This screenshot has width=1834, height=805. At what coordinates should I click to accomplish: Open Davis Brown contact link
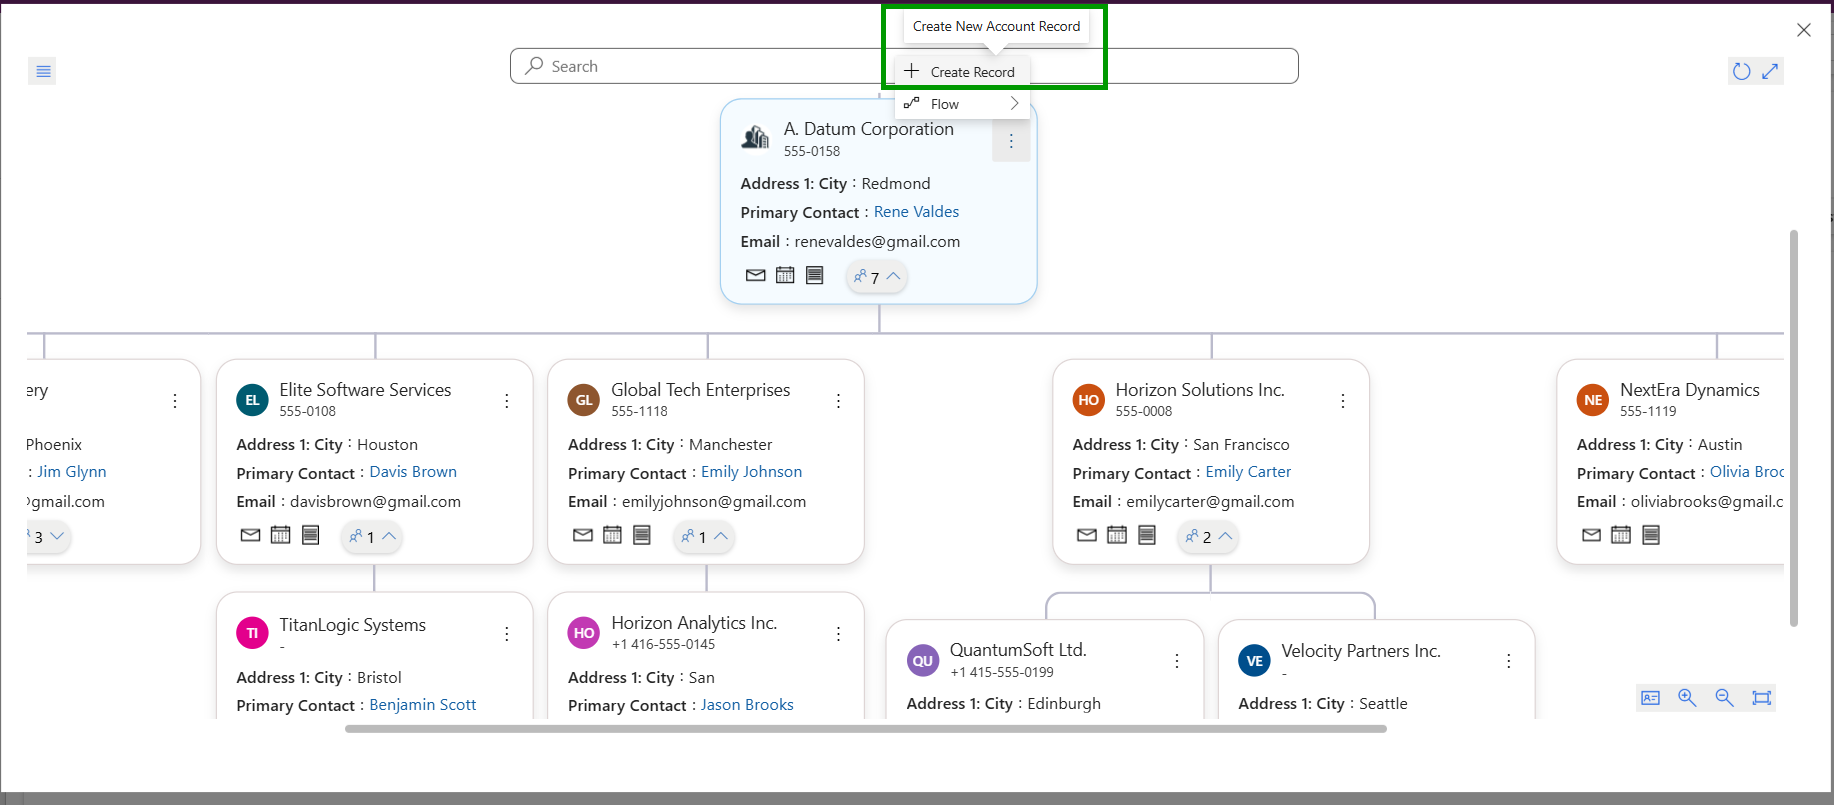(413, 472)
